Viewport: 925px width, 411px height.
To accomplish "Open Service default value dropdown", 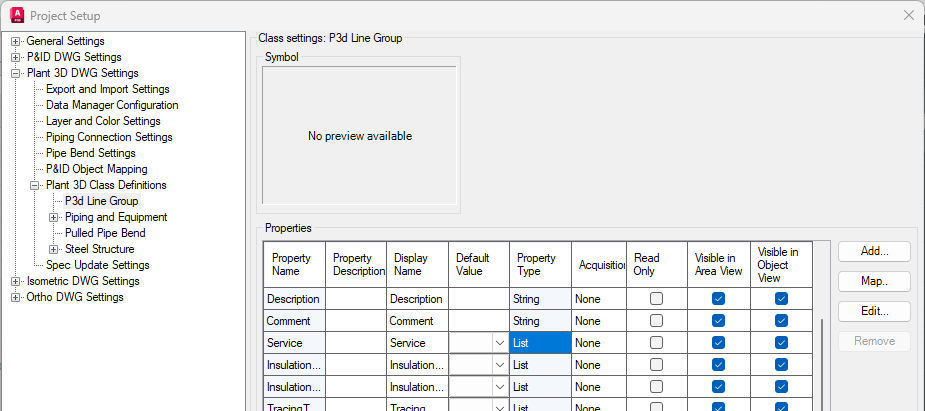I will (x=500, y=343).
